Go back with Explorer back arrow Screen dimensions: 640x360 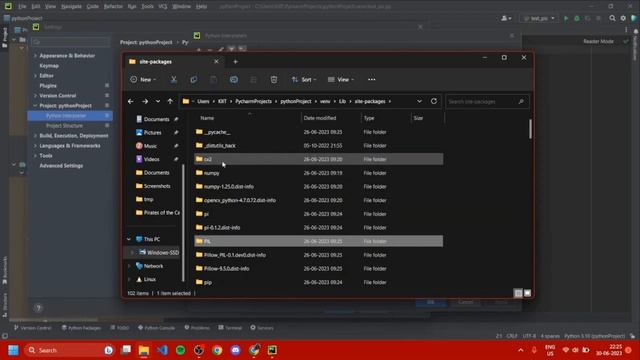pyautogui.click(x=131, y=101)
